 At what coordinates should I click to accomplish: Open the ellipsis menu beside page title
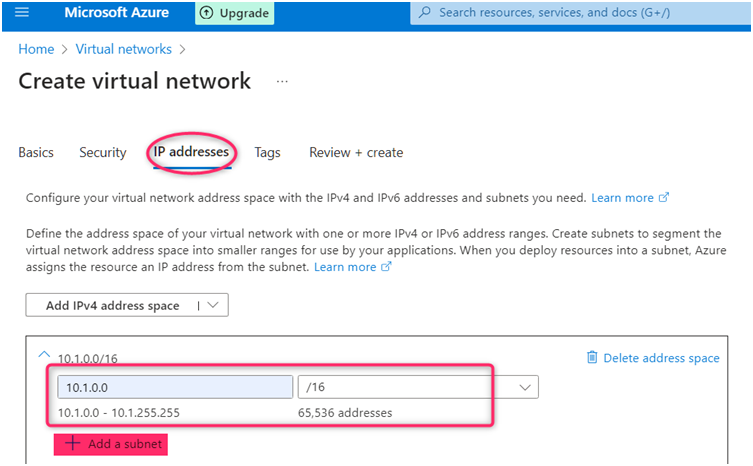[282, 81]
